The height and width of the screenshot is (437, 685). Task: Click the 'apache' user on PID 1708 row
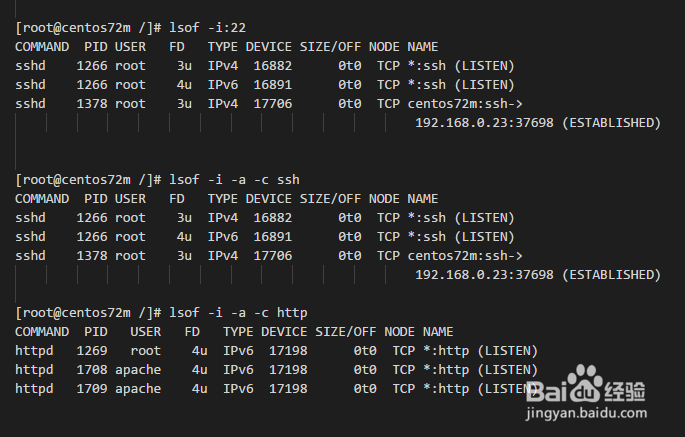click(138, 370)
